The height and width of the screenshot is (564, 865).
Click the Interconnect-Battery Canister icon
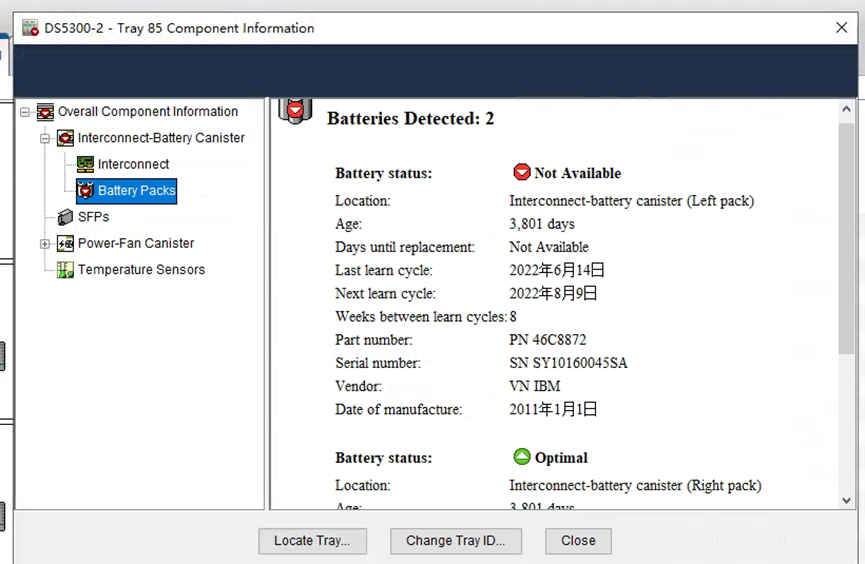(x=65, y=138)
